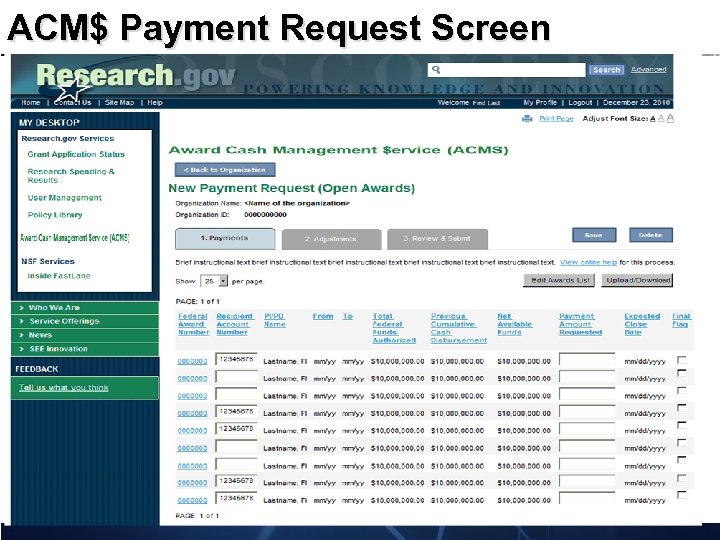
Task: Sort by the To column header
Action: (348, 316)
